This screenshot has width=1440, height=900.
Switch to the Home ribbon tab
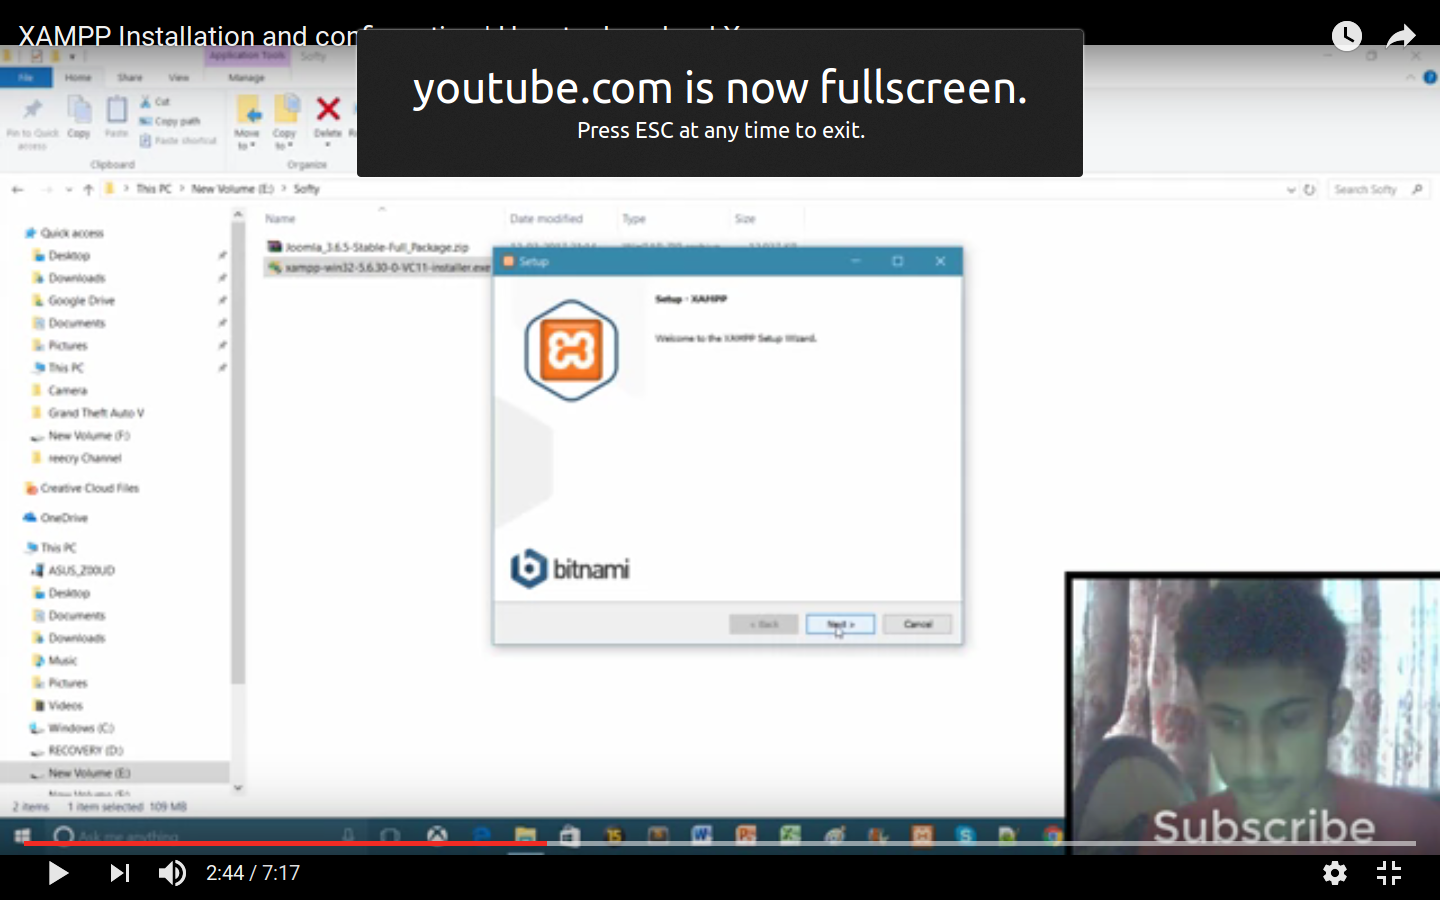click(x=78, y=77)
